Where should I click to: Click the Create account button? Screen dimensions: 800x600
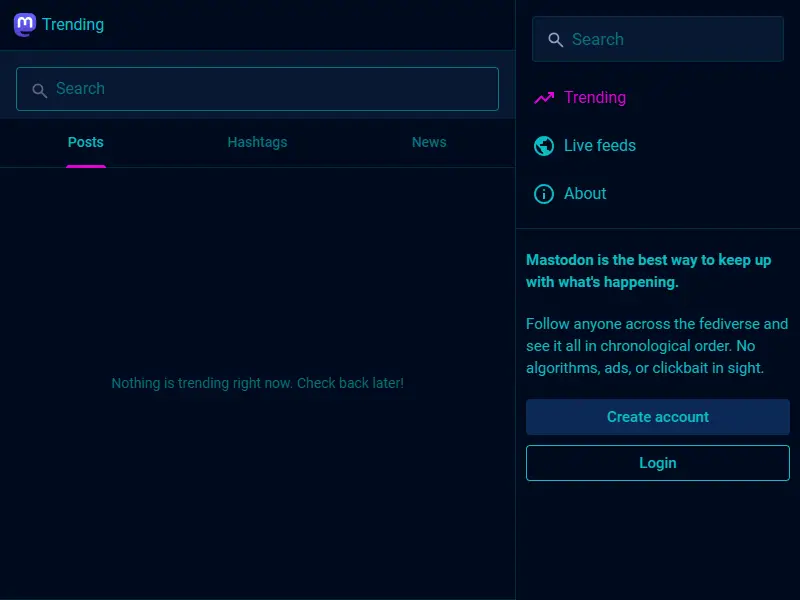(658, 417)
